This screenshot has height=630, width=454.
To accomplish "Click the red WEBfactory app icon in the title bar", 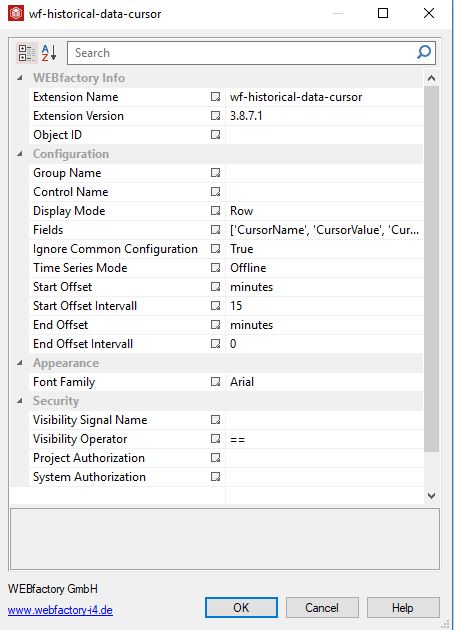I will [x=16, y=13].
